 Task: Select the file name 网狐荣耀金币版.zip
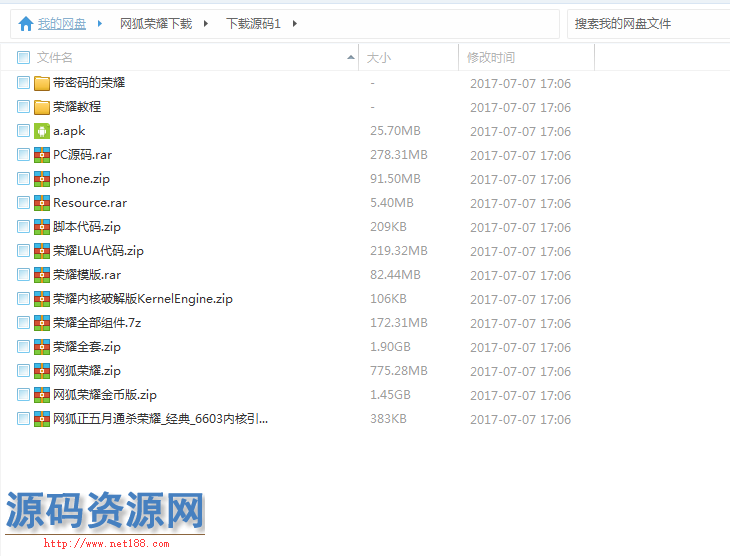click(x=105, y=395)
